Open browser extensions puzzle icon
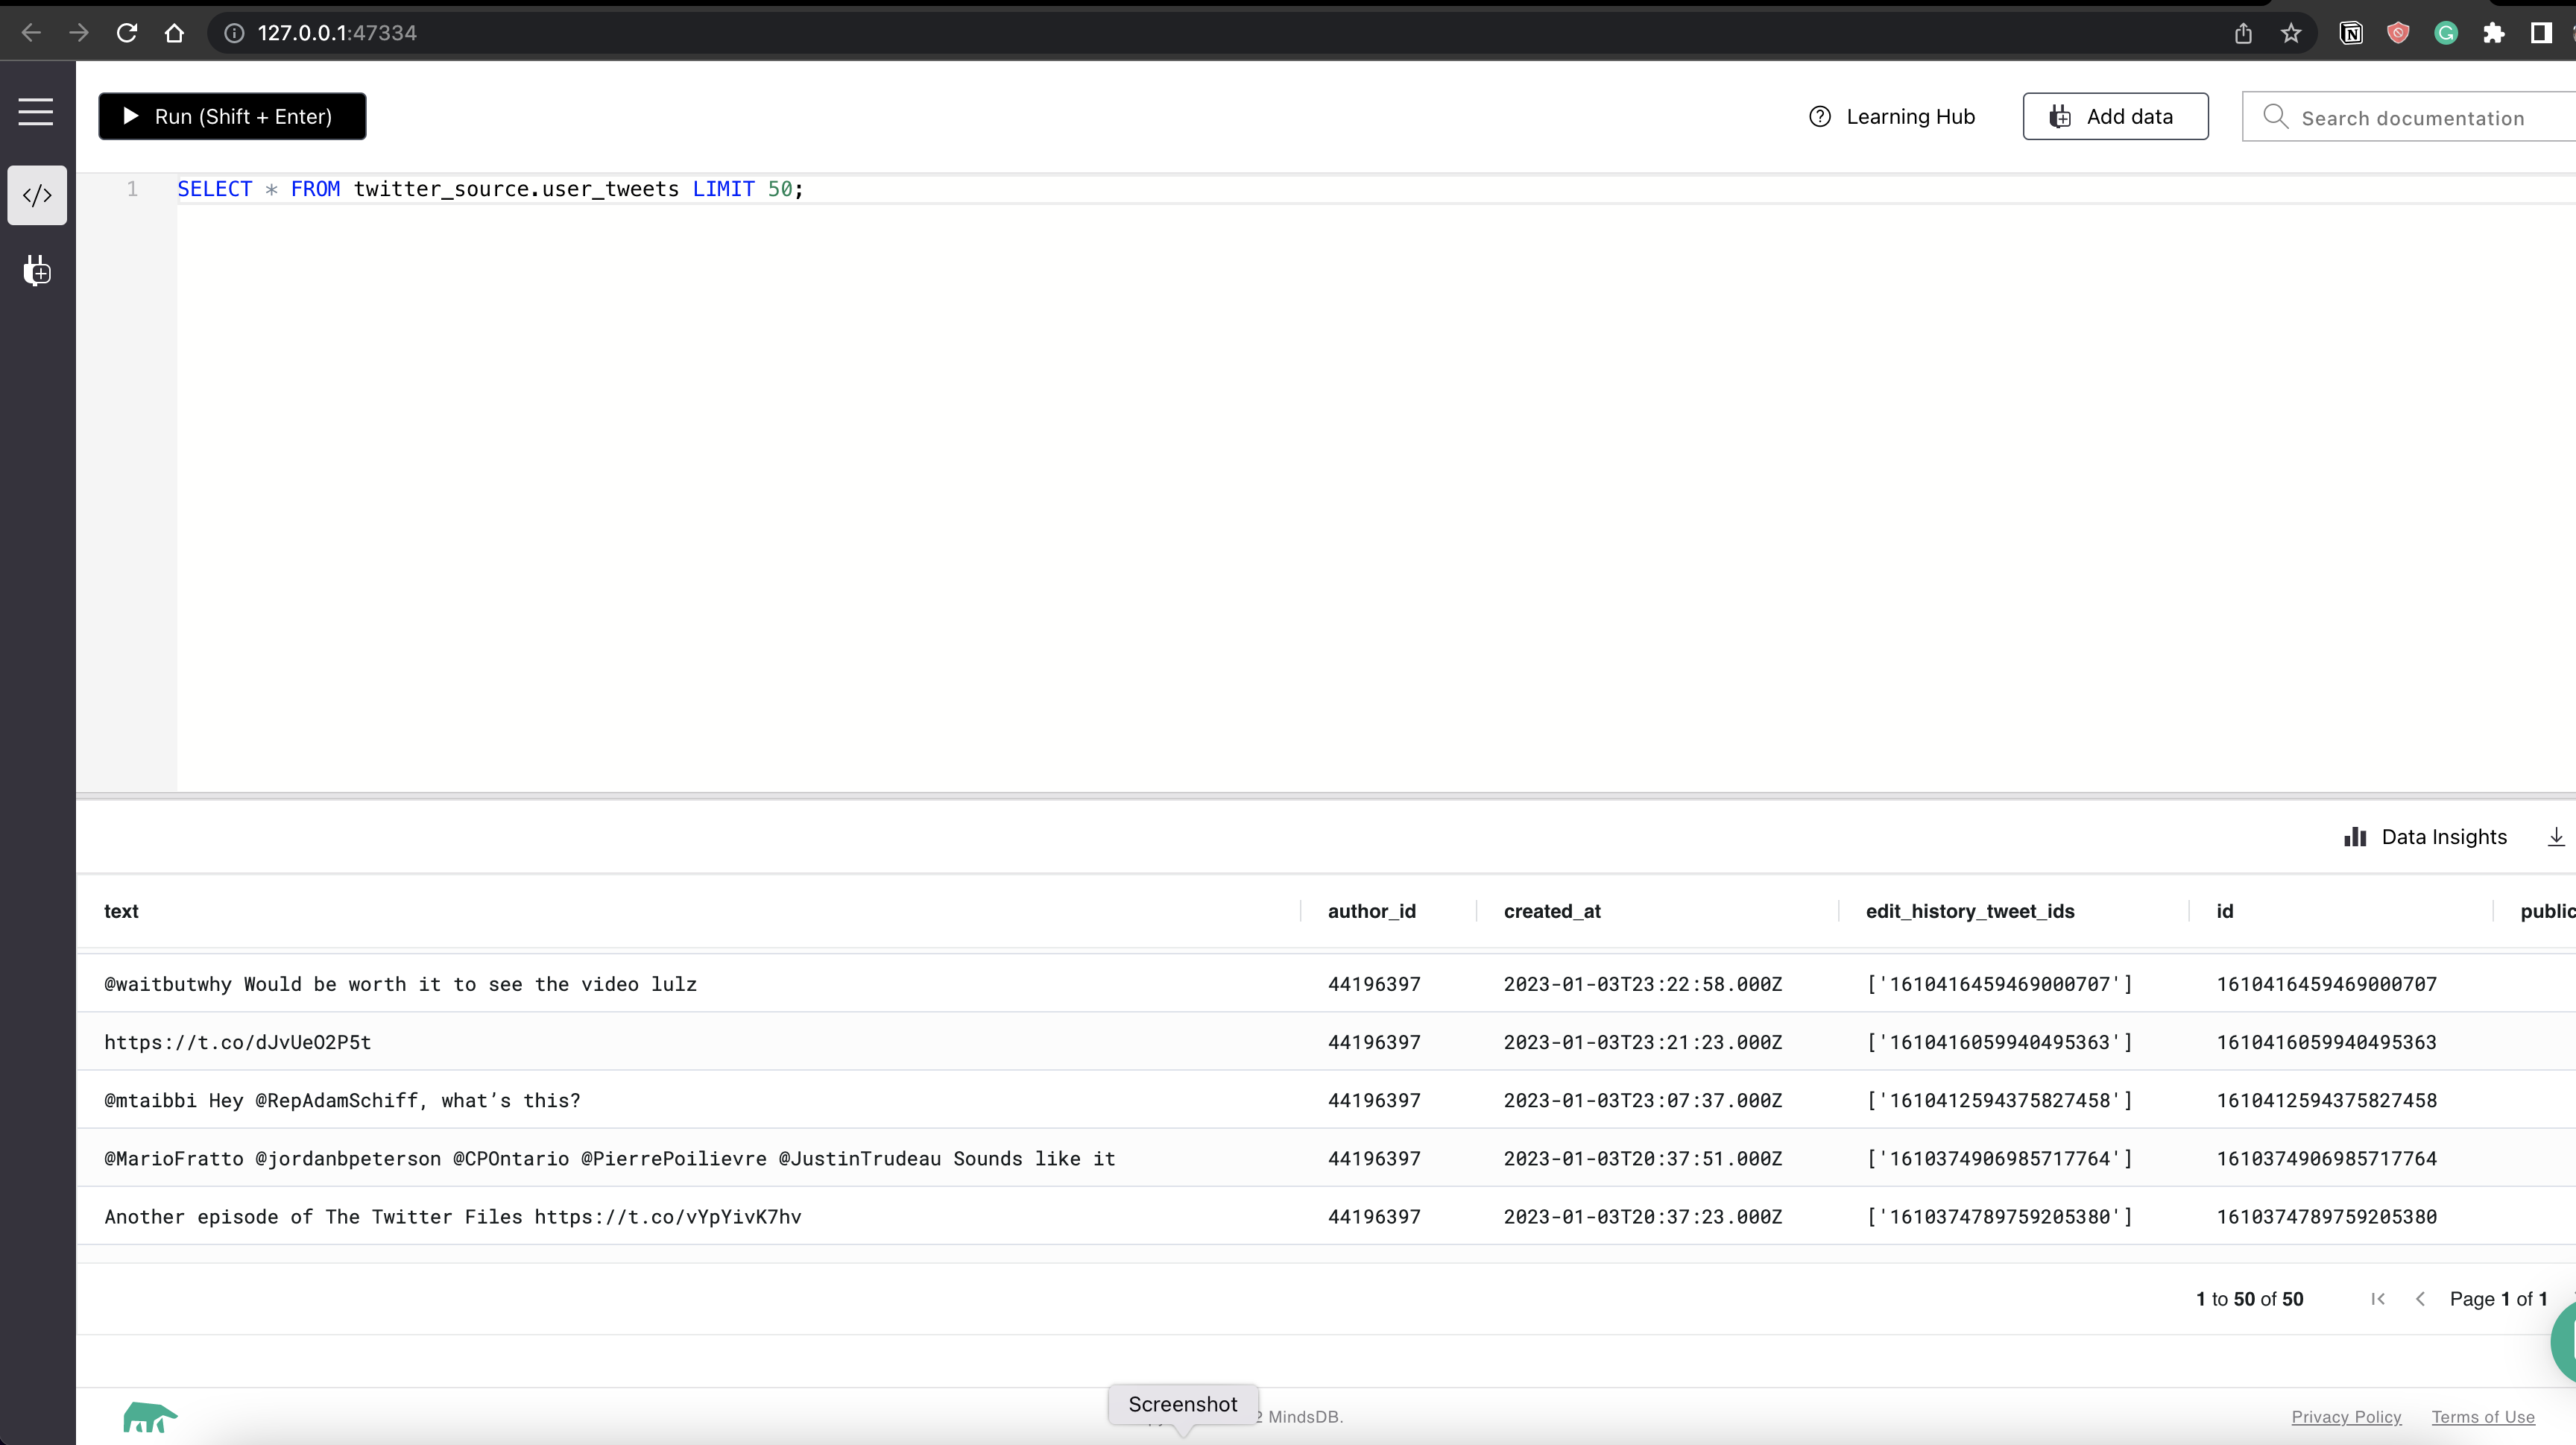The image size is (2576, 1445). tap(2494, 33)
